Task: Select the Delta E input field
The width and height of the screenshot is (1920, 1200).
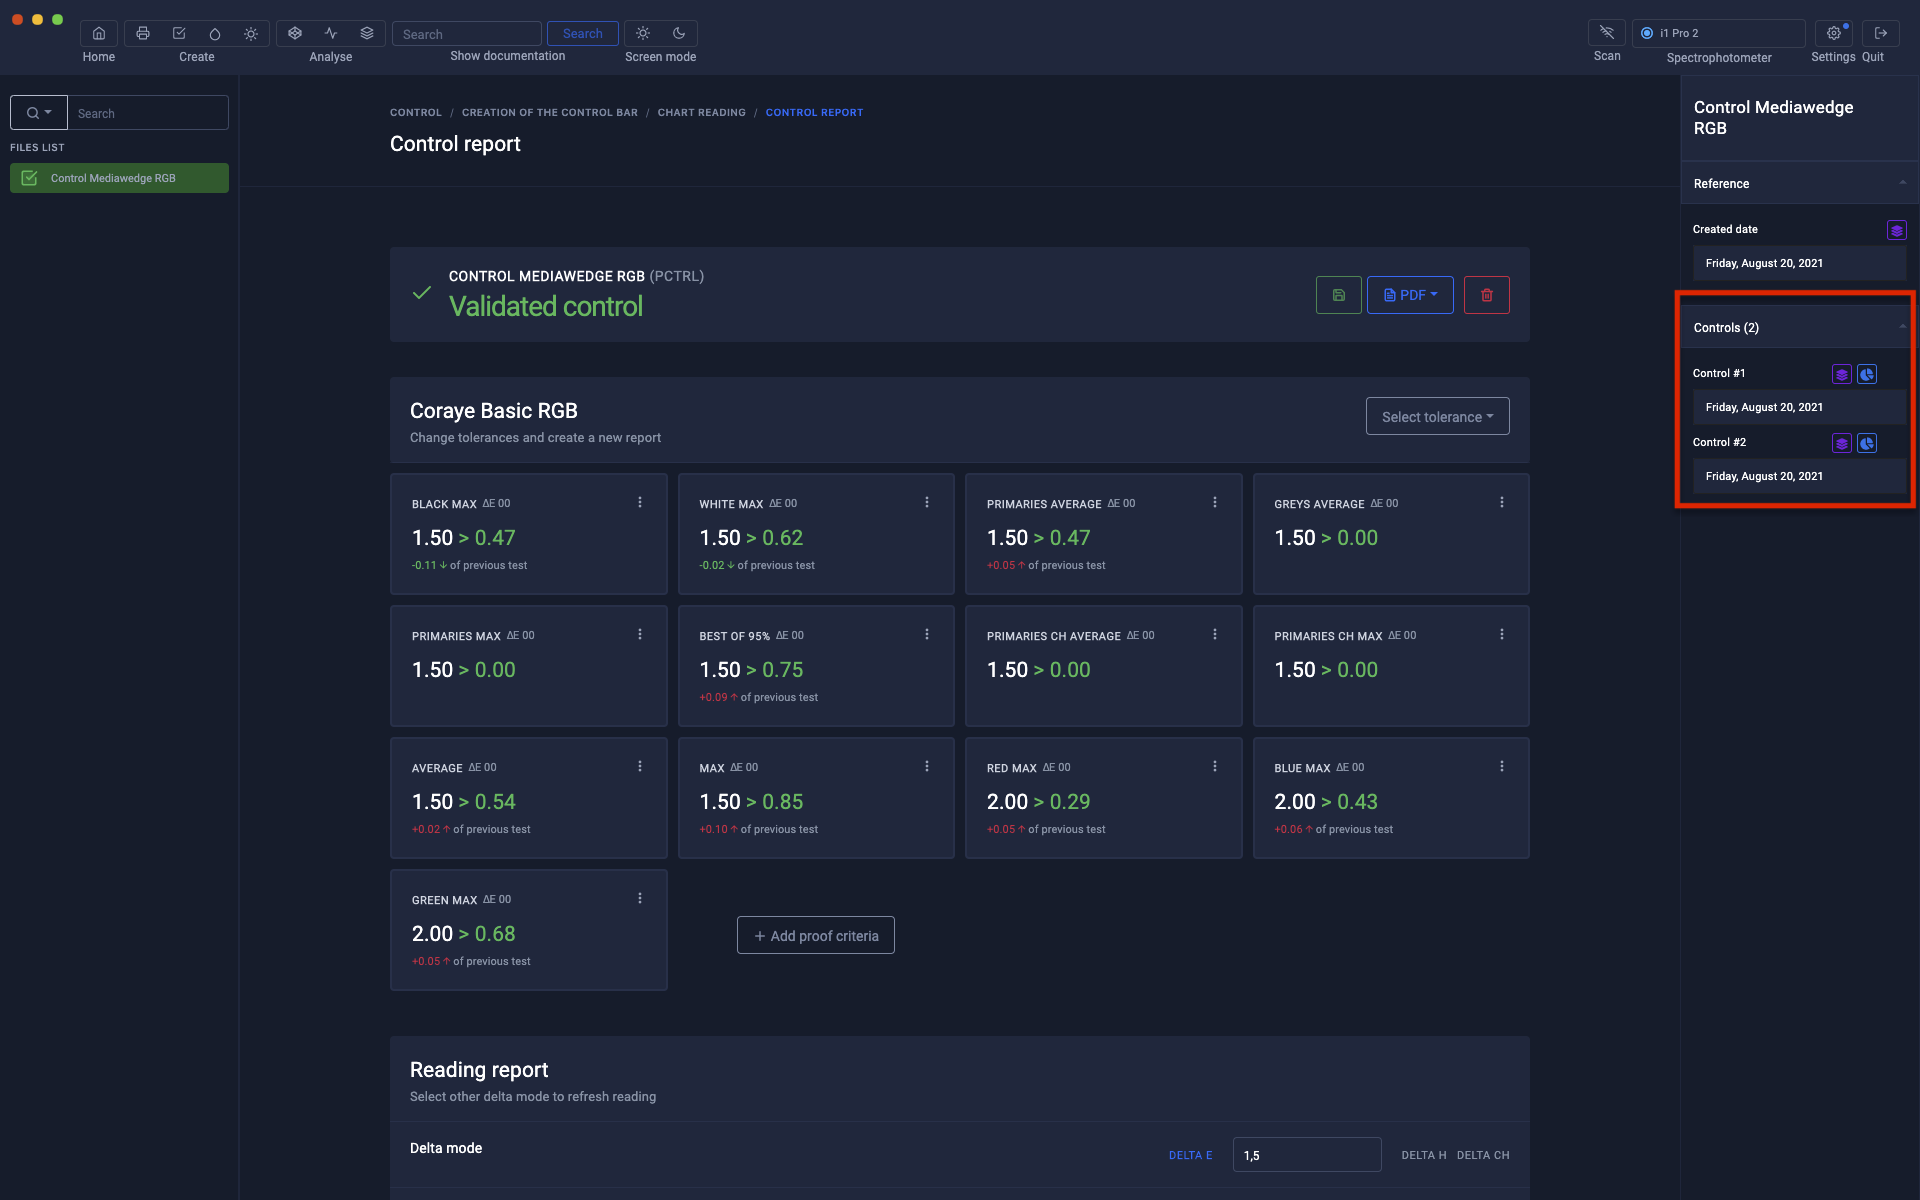Action: (1305, 1154)
